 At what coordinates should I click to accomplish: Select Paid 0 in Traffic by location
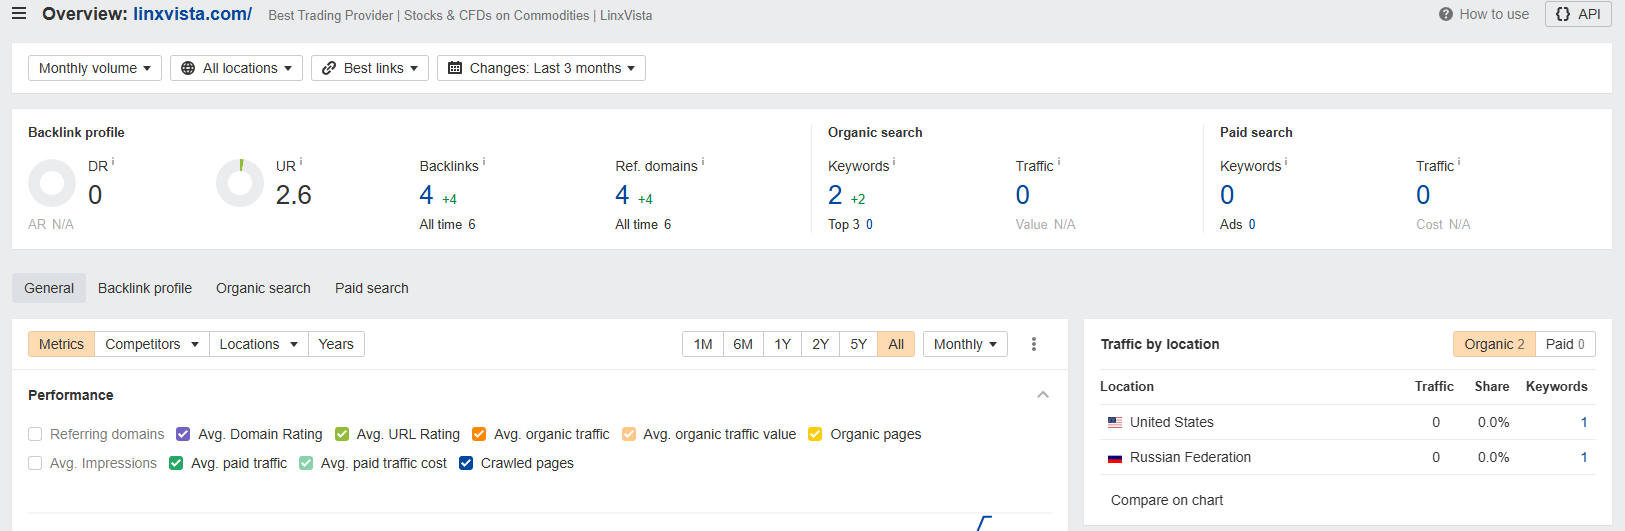[1565, 344]
